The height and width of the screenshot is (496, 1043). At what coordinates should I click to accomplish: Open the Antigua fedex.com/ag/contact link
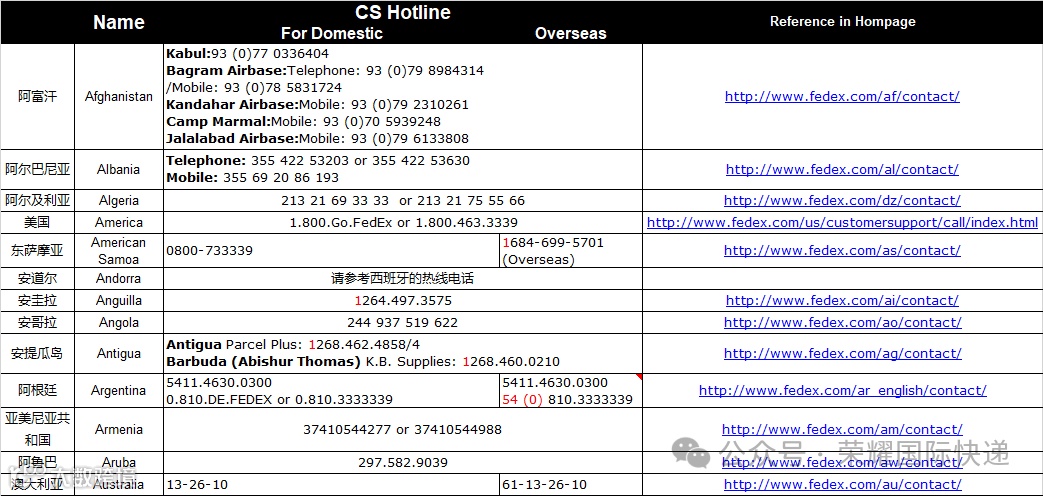(842, 354)
